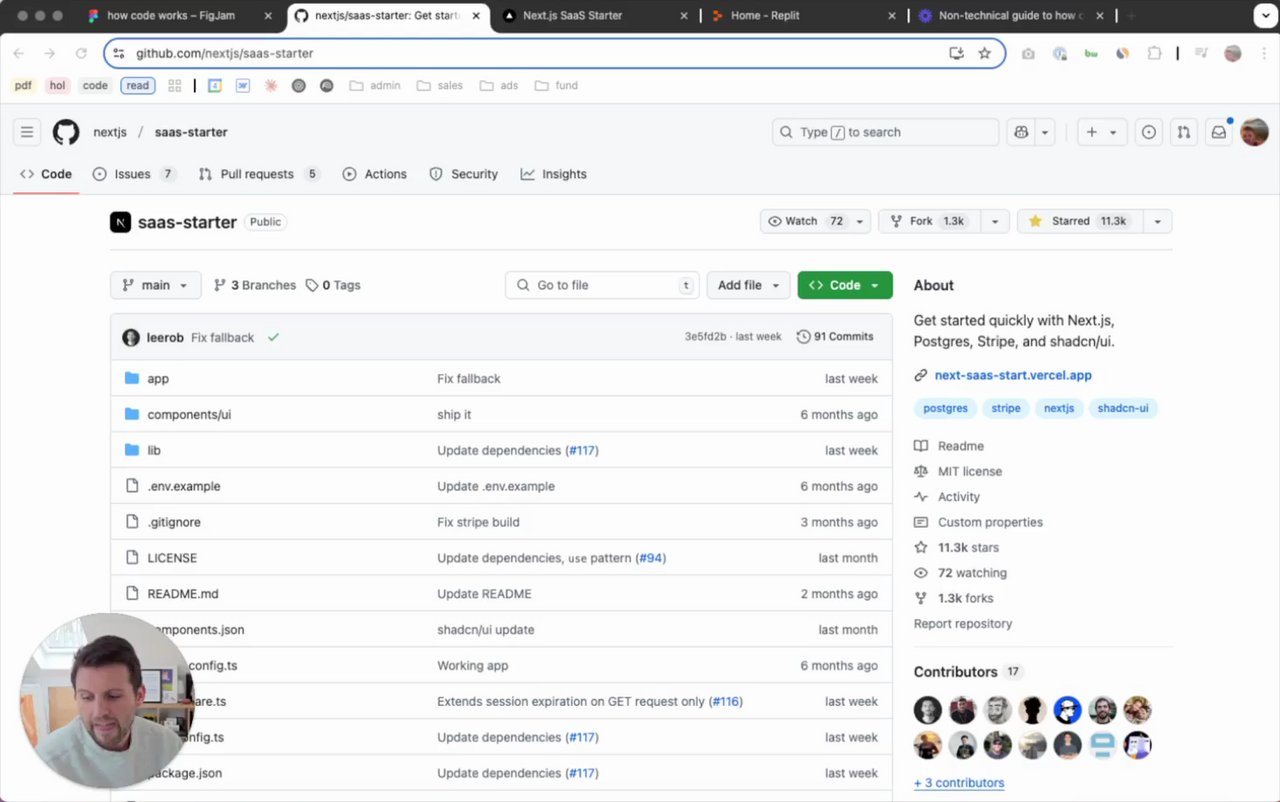Open the Pull requests tab

(x=259, y=174)
